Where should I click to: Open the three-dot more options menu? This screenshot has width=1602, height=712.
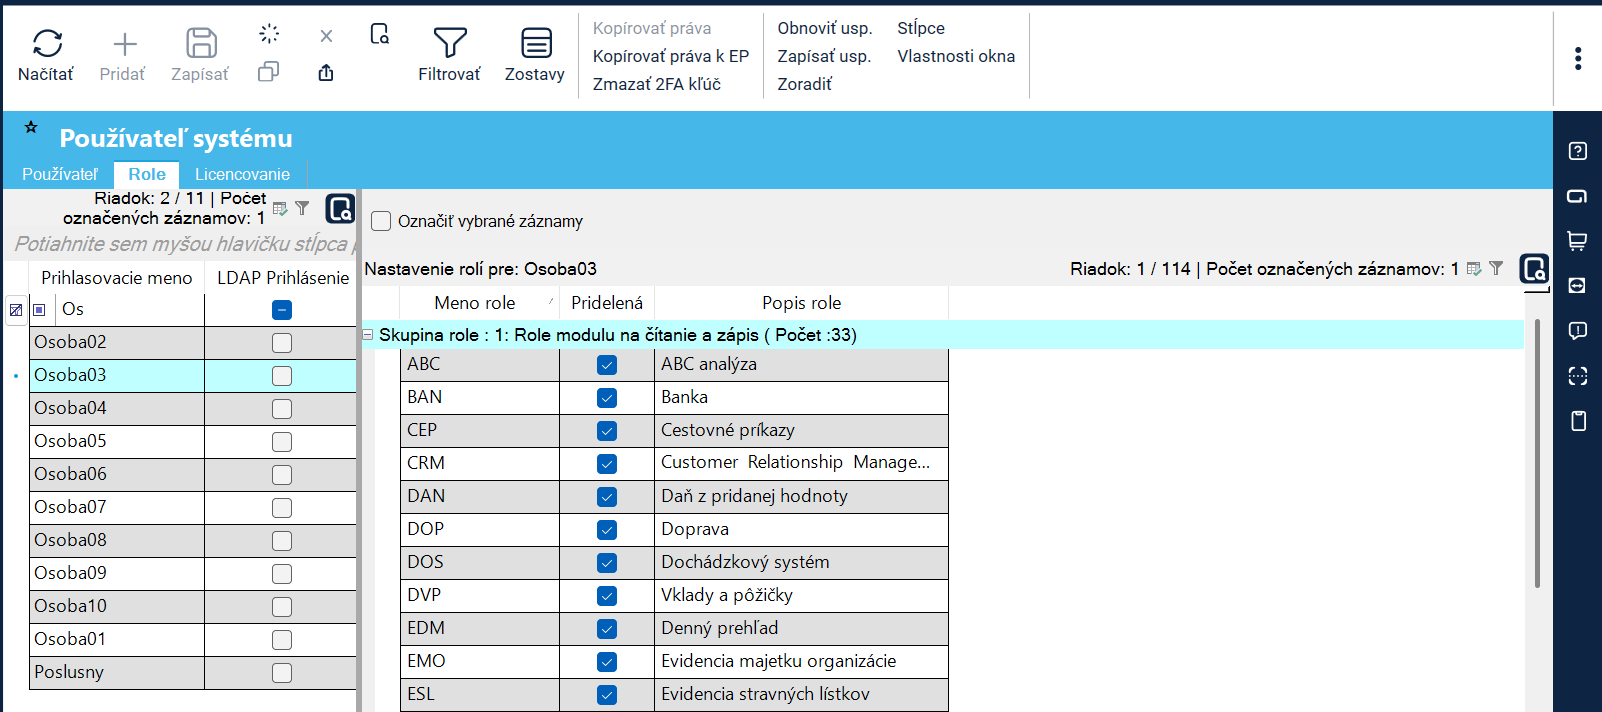pos(1578,58)
